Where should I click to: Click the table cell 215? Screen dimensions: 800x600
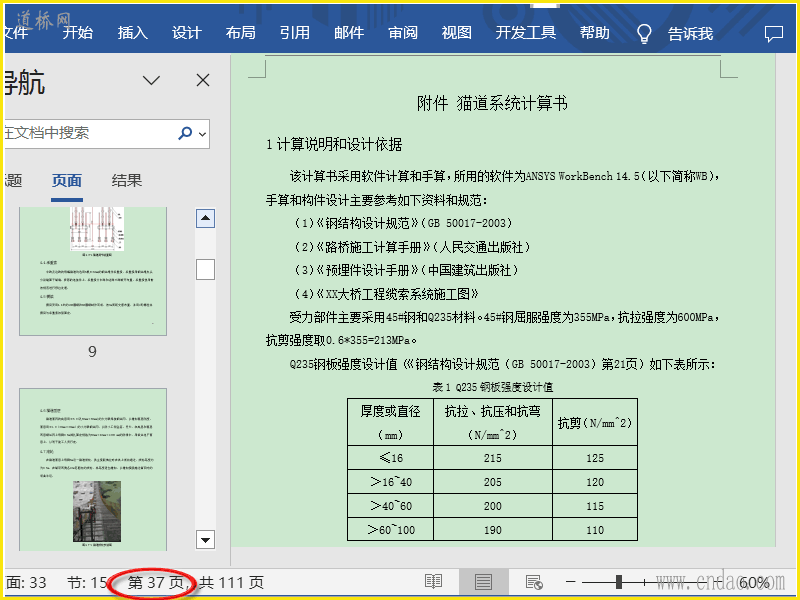[x=492, y=458]
